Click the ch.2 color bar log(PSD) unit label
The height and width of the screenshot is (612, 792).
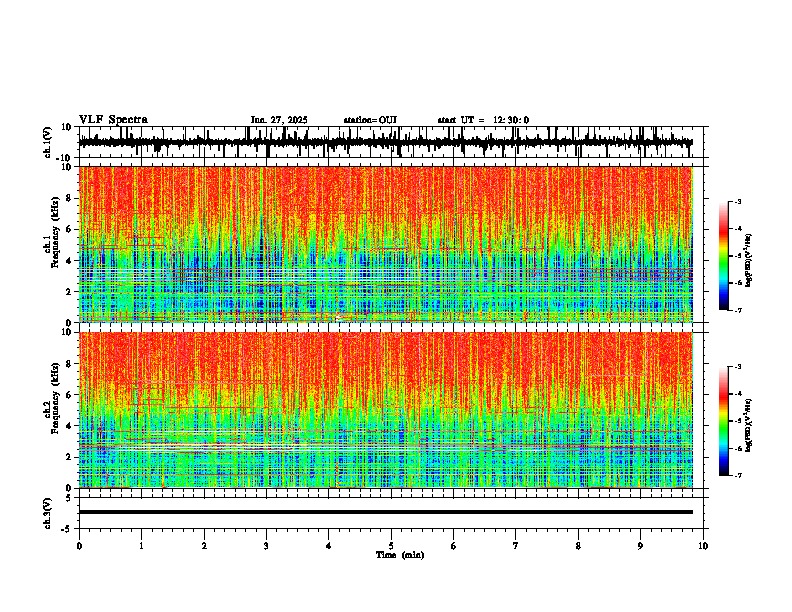point(749,425)
